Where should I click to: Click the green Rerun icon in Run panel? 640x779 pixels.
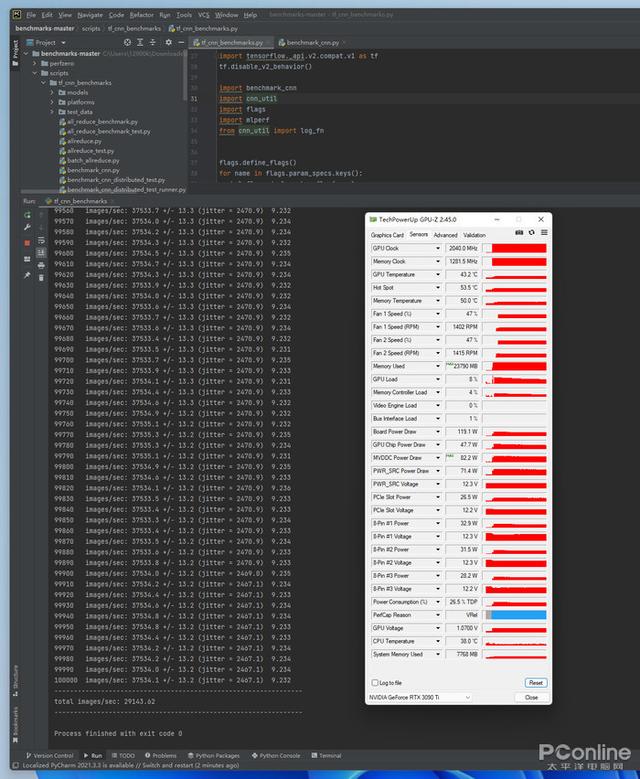[x=27, y=215]
